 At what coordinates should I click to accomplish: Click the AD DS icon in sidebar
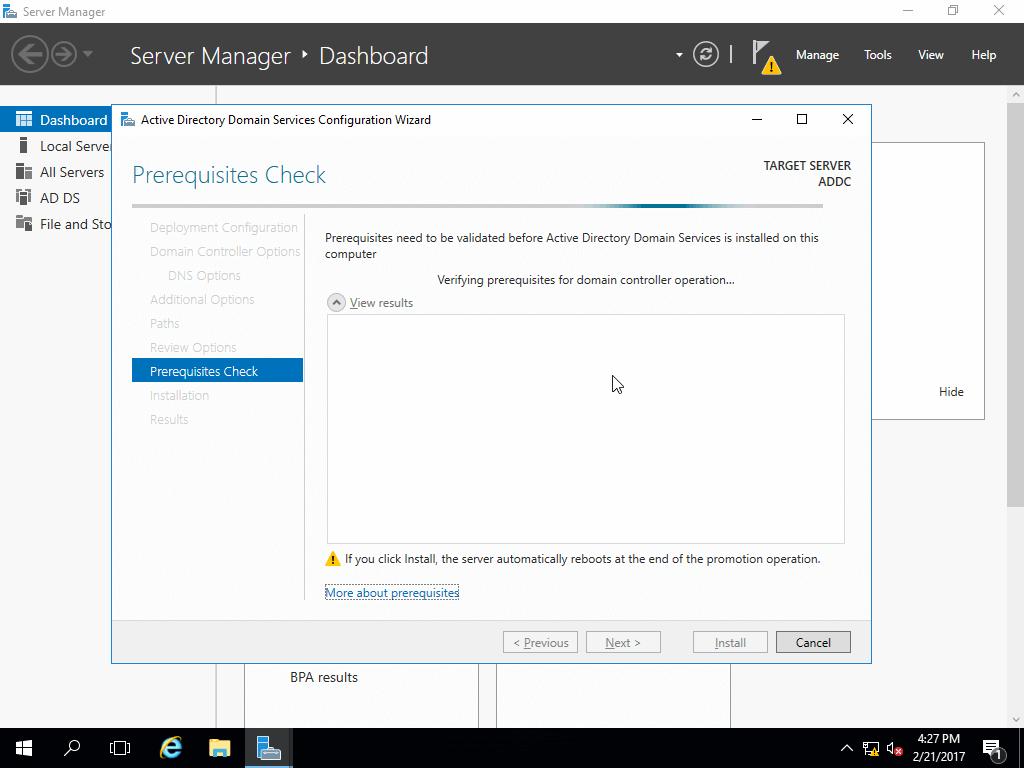(x=24, y=197)
